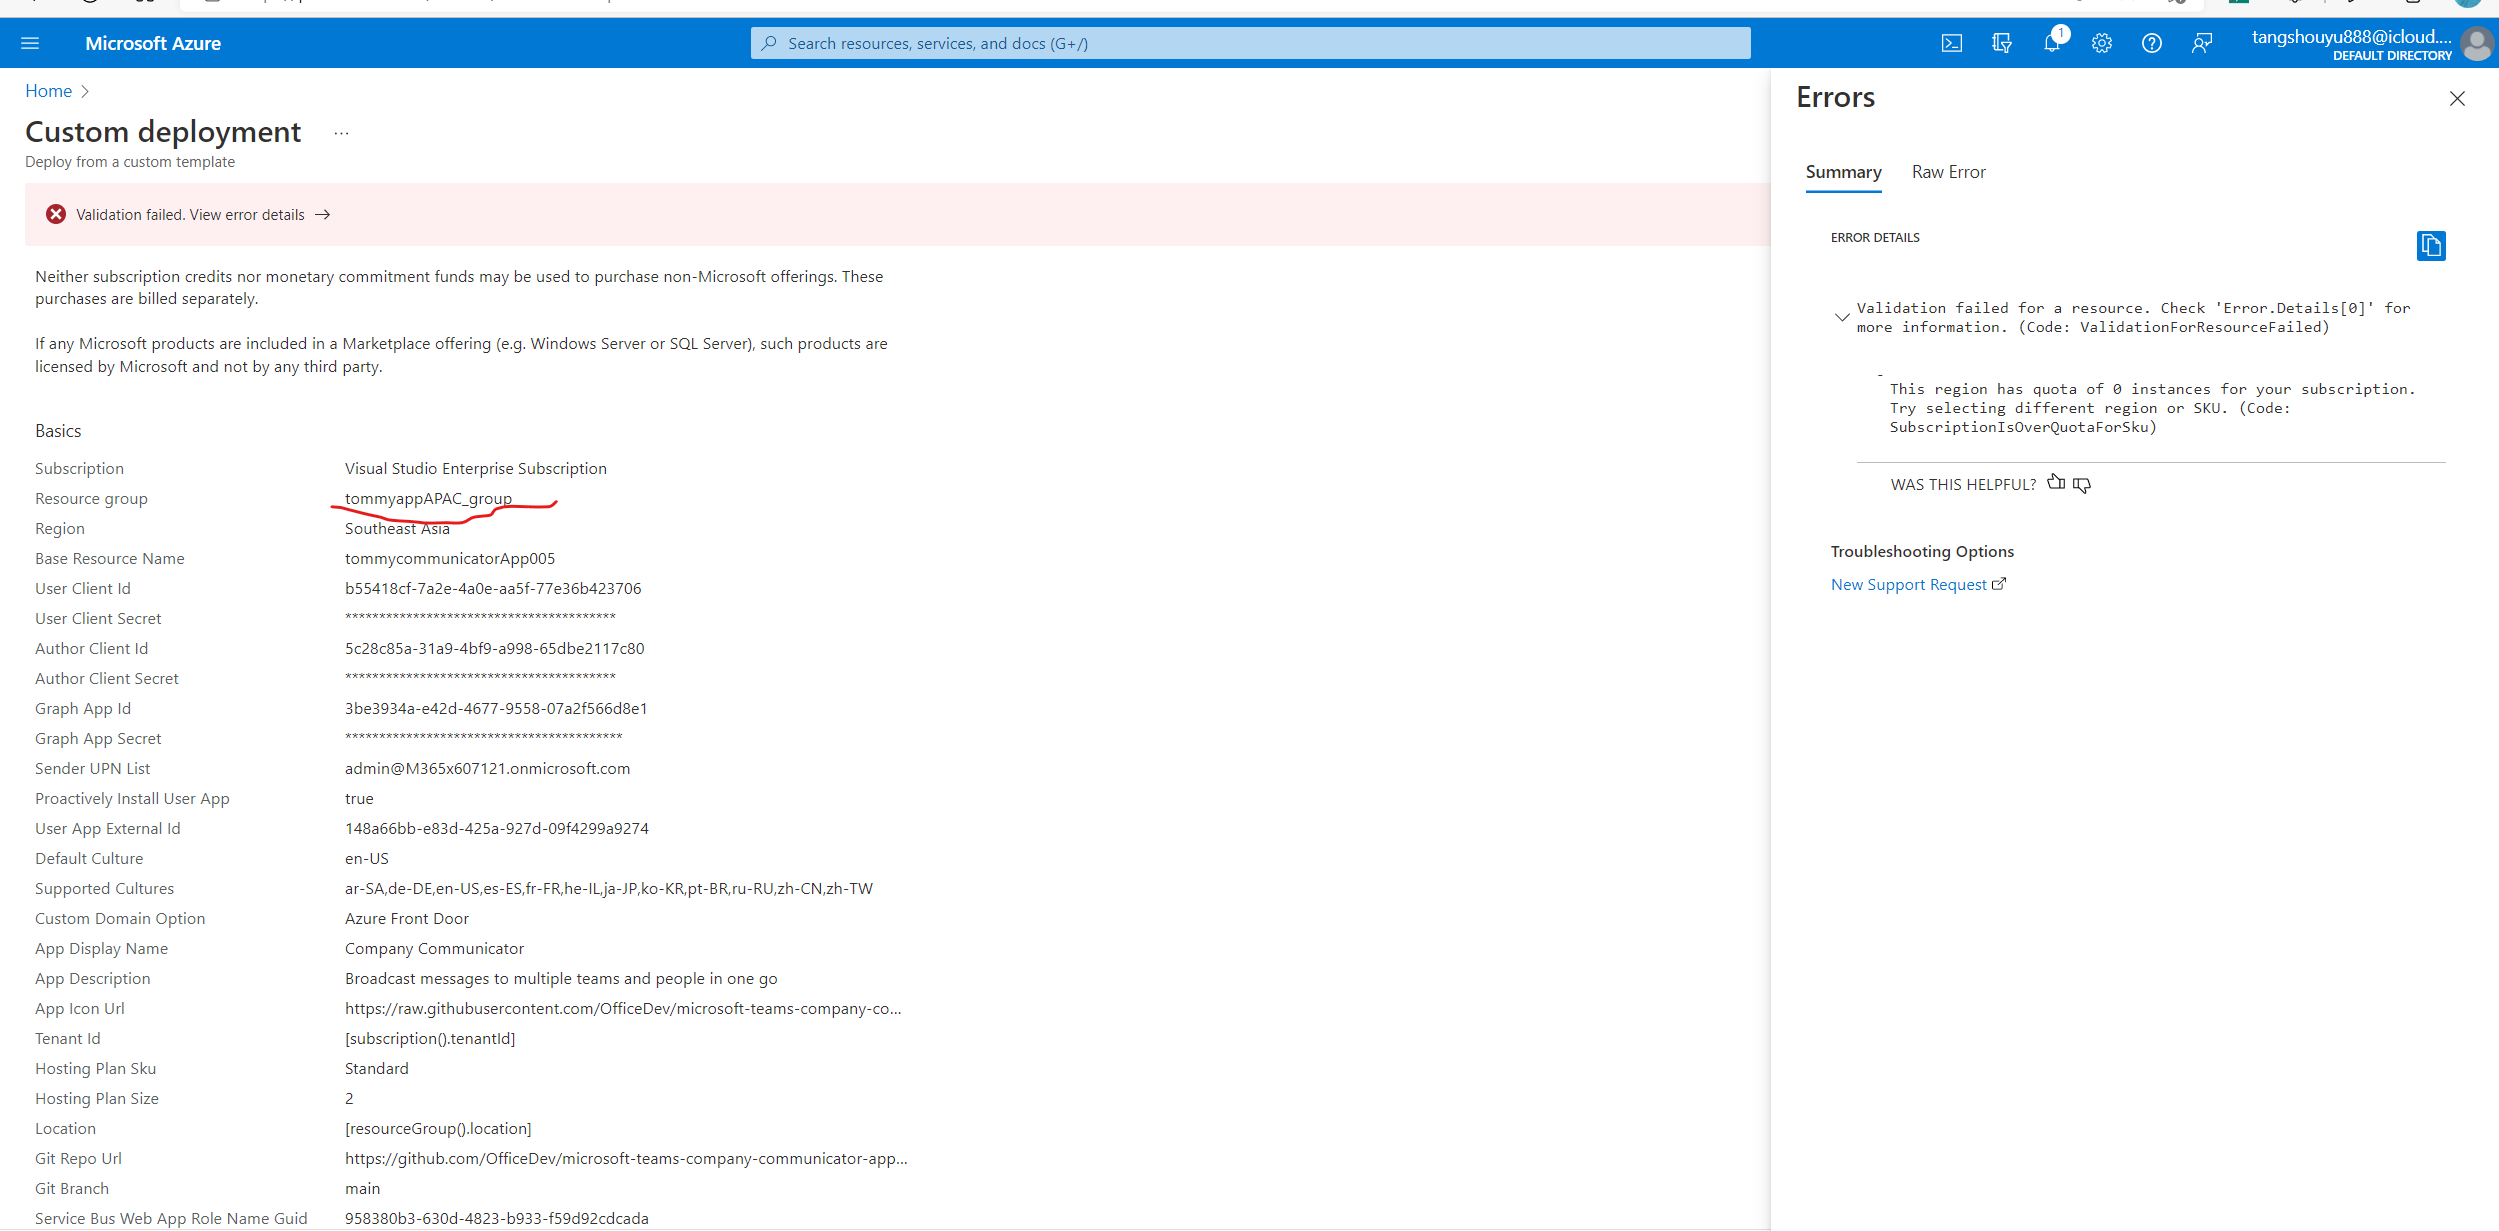Collapse the ValidationForResourceFailed error with its chevron
This screenshot has height=1231, width=2499.
click(1842, 316)
